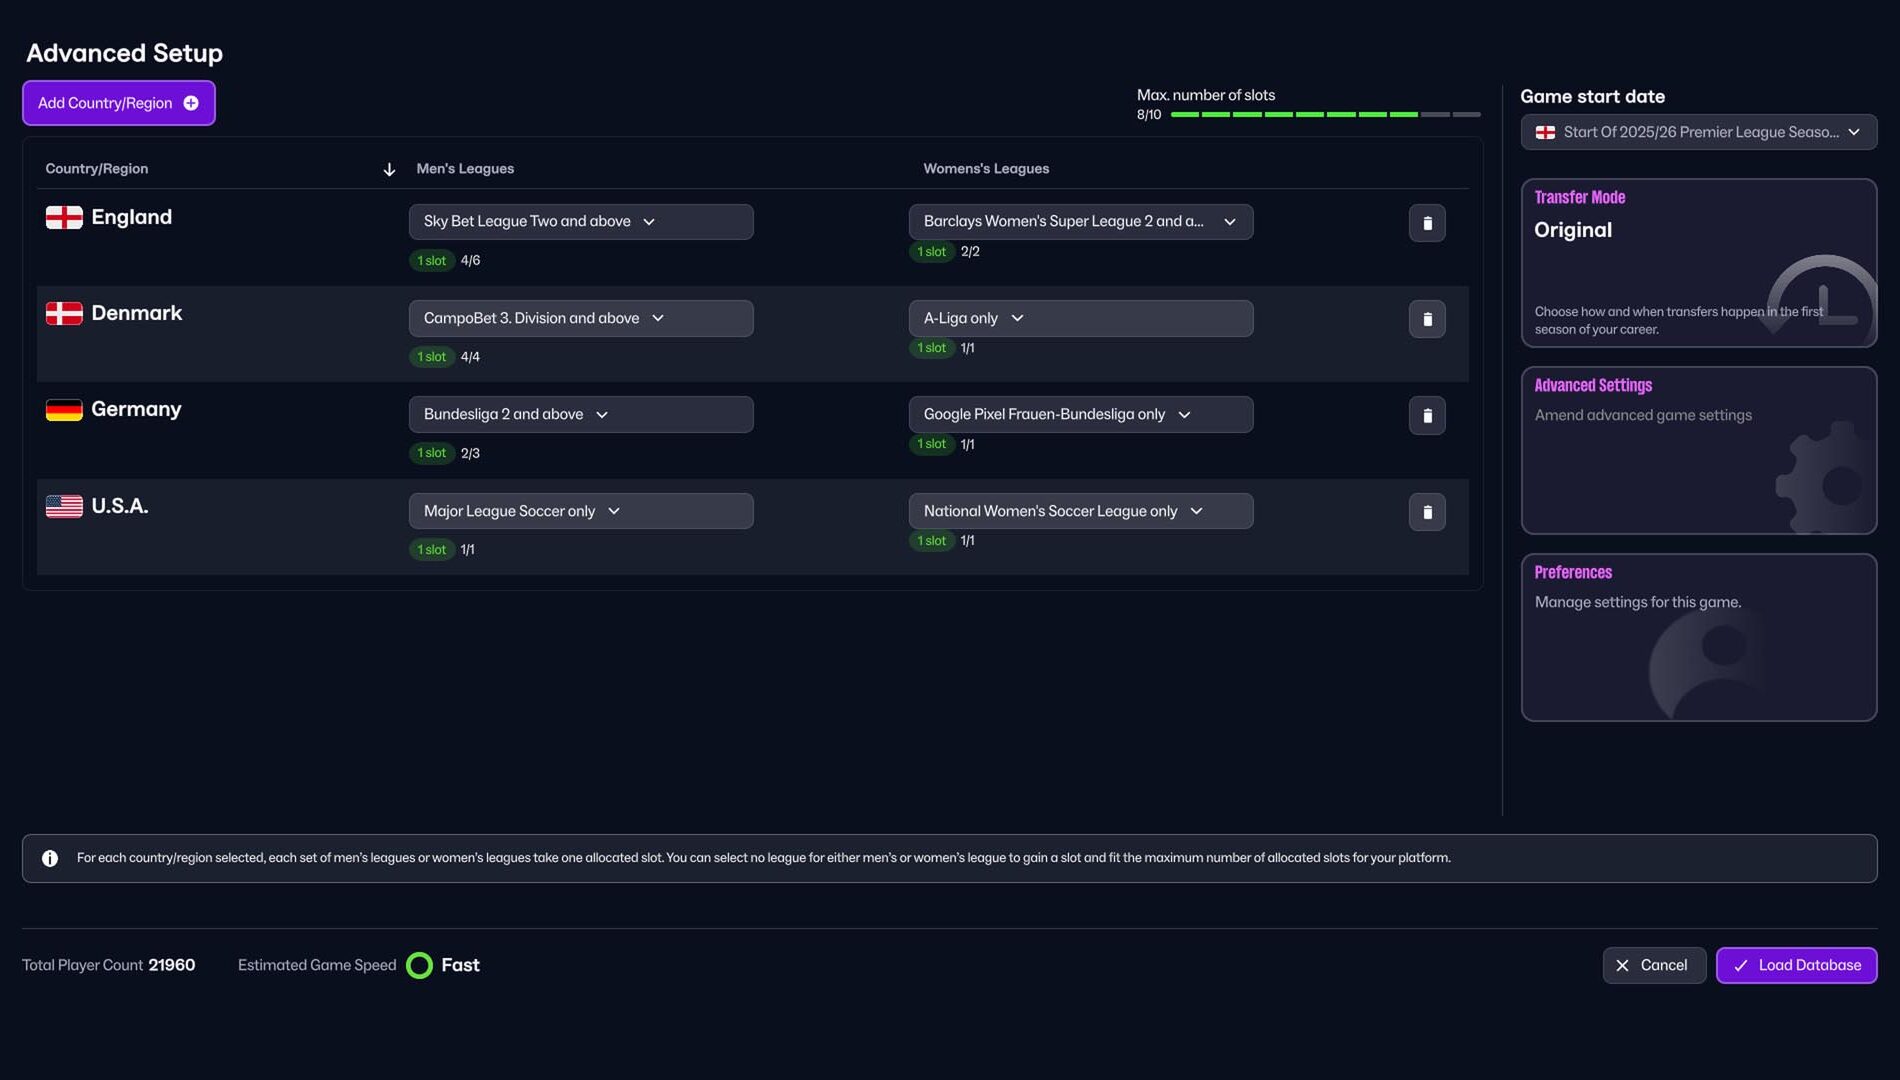Click the Germany flag icon
This screenshot has height=1080, width=1900.
[x=63, y=408]
